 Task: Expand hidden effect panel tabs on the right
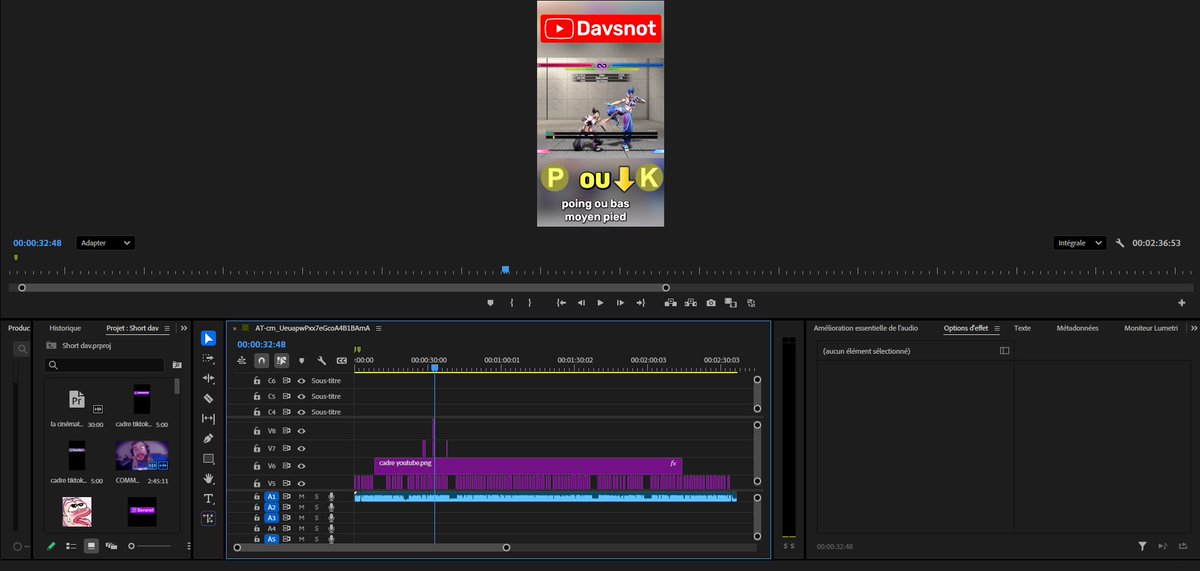click(1194, 328)
